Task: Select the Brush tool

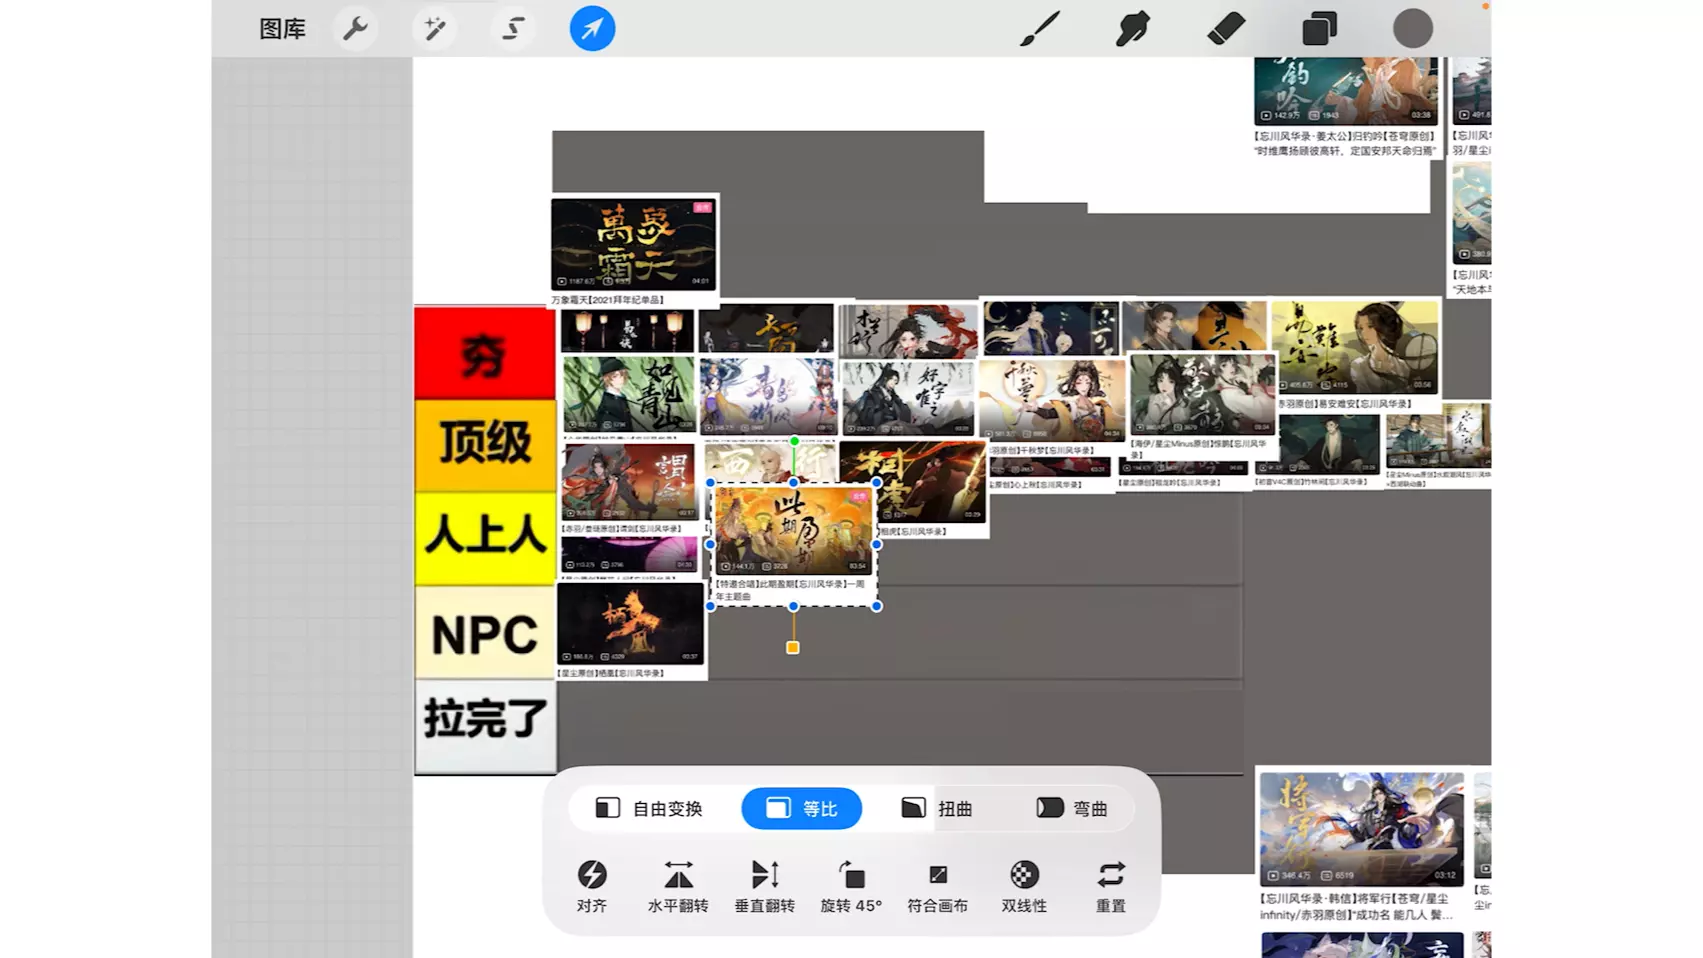Action: tap(1040, 29)
